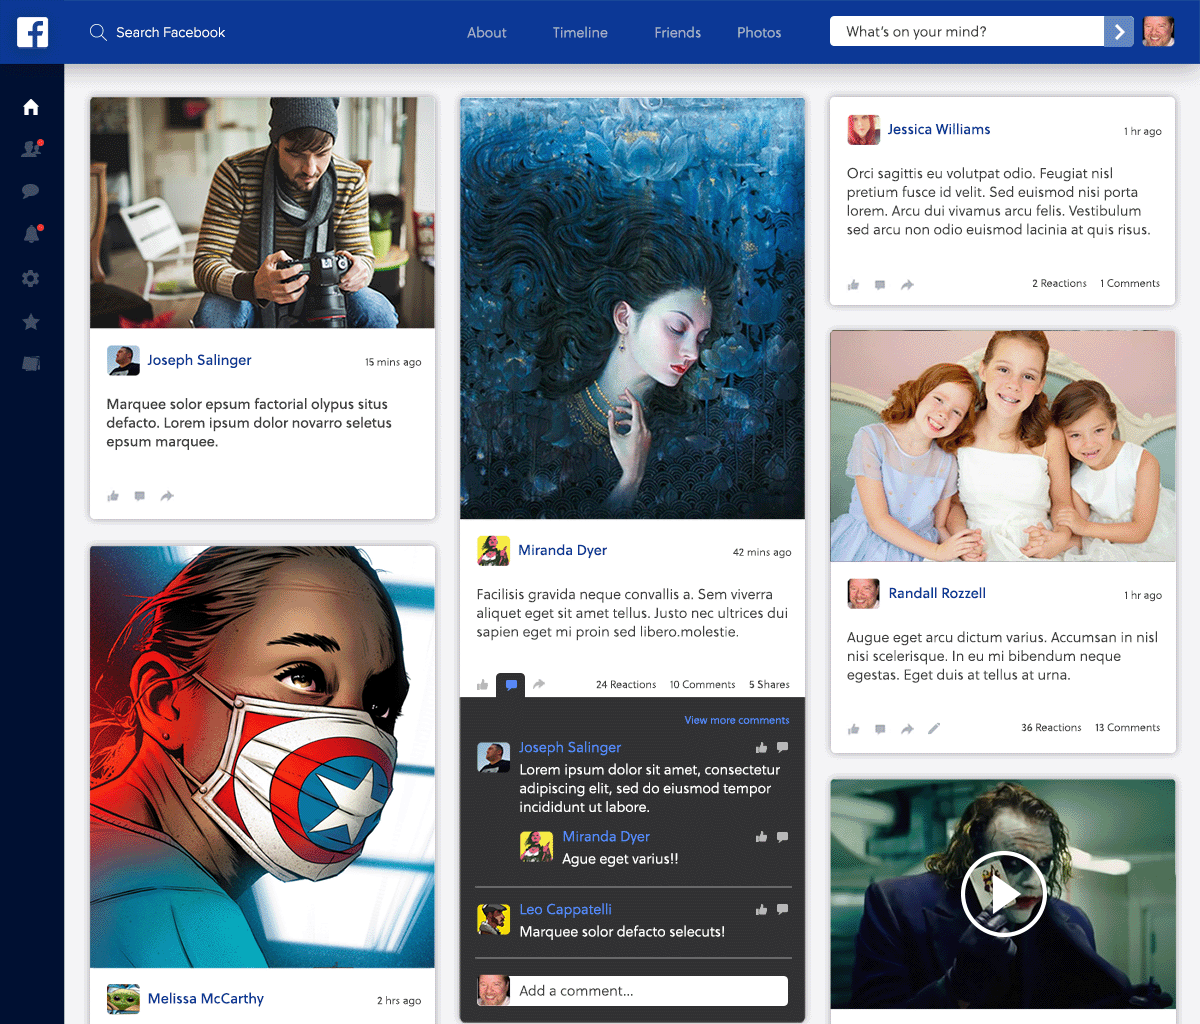
Task: Open favorites star in sidebar
Action: coord(31,321)
